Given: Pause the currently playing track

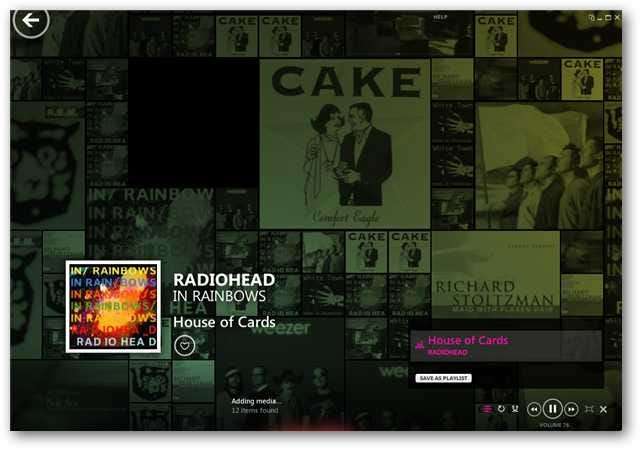Looking at the screenshot, I should [552, 409].
